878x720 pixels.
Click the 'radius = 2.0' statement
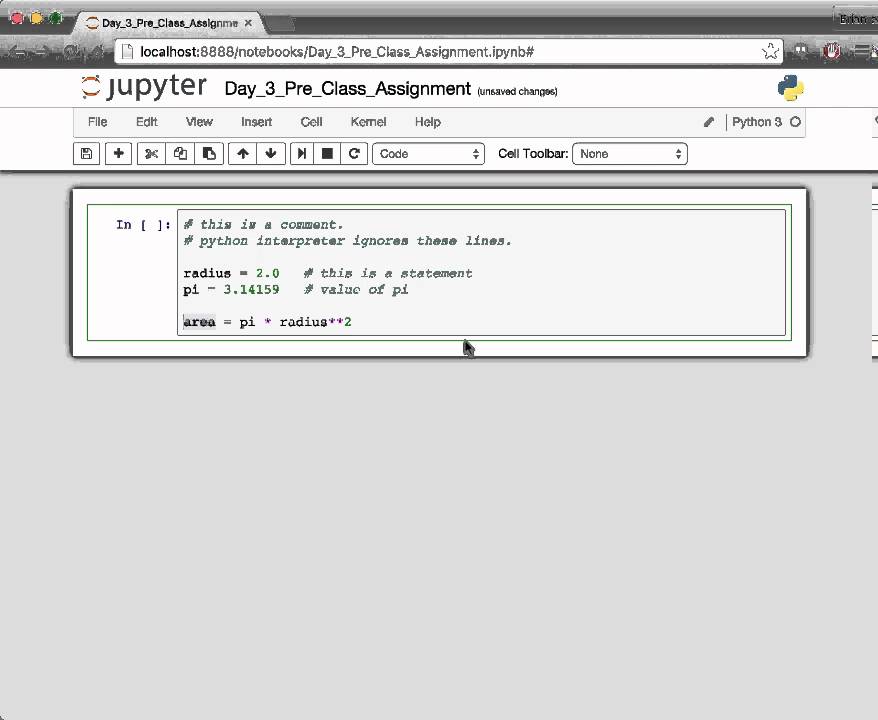click(231, 273)
